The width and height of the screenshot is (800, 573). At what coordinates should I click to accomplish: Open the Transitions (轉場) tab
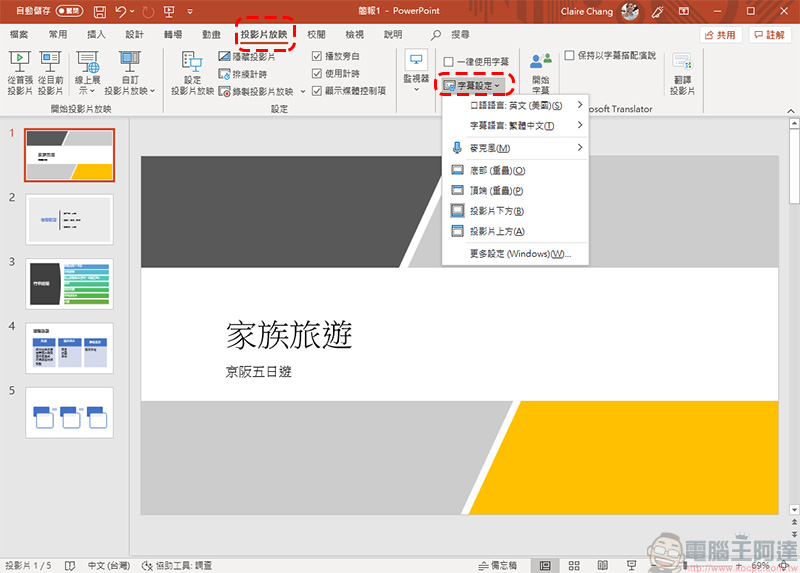click(172, 35)
